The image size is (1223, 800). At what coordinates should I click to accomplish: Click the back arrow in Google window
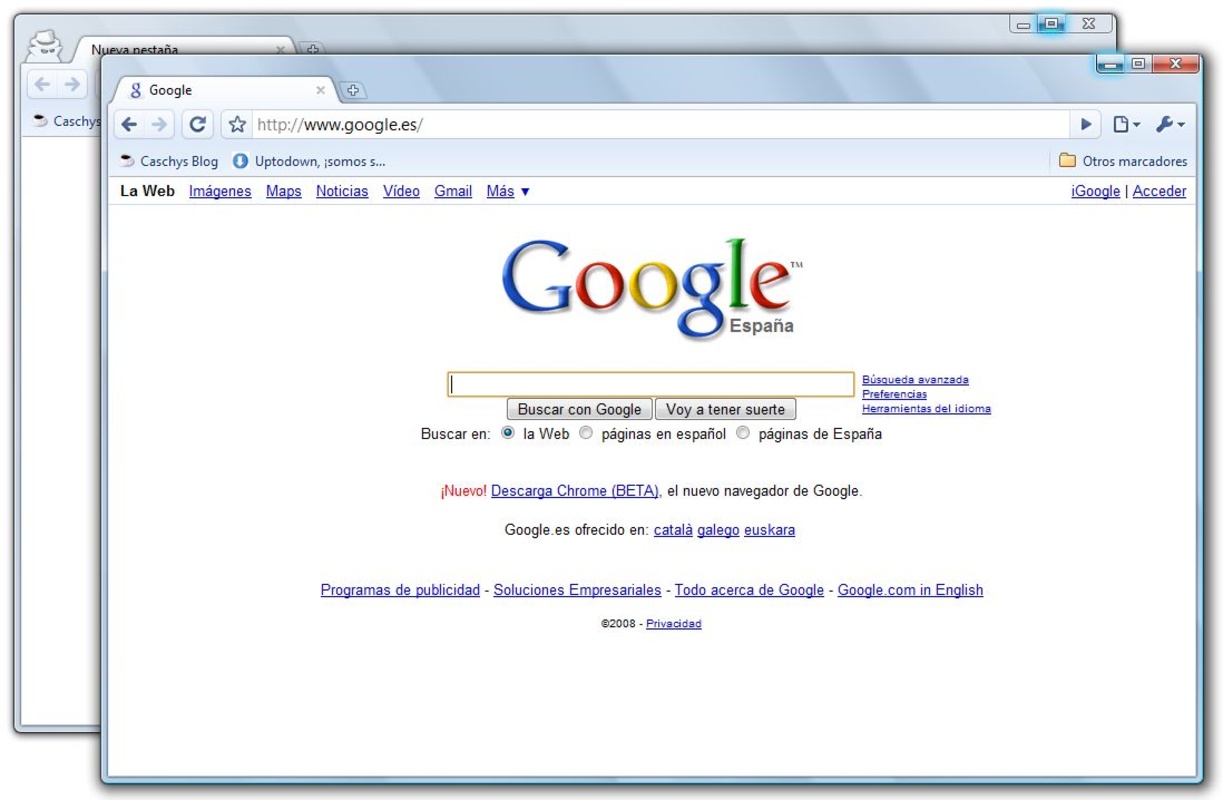click(x=130, y=125)
